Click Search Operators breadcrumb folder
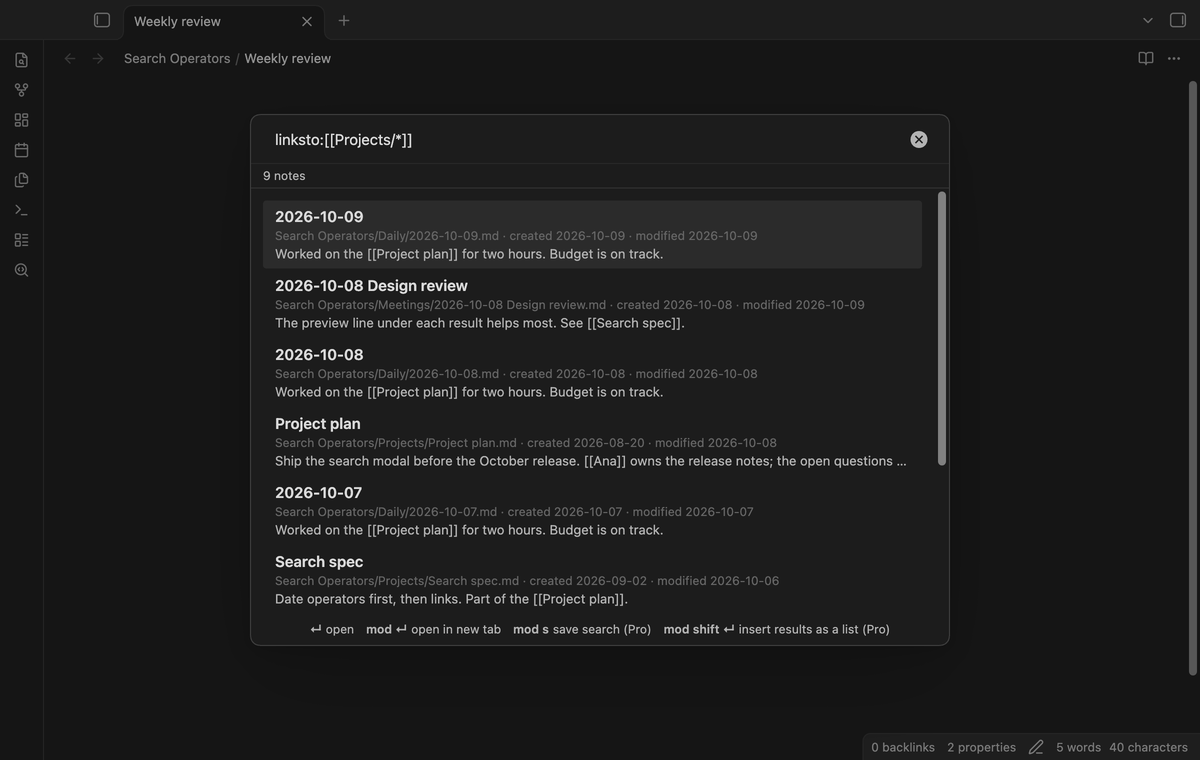The width and height of the screenshot is (1200, 760). tap(177, 58)
